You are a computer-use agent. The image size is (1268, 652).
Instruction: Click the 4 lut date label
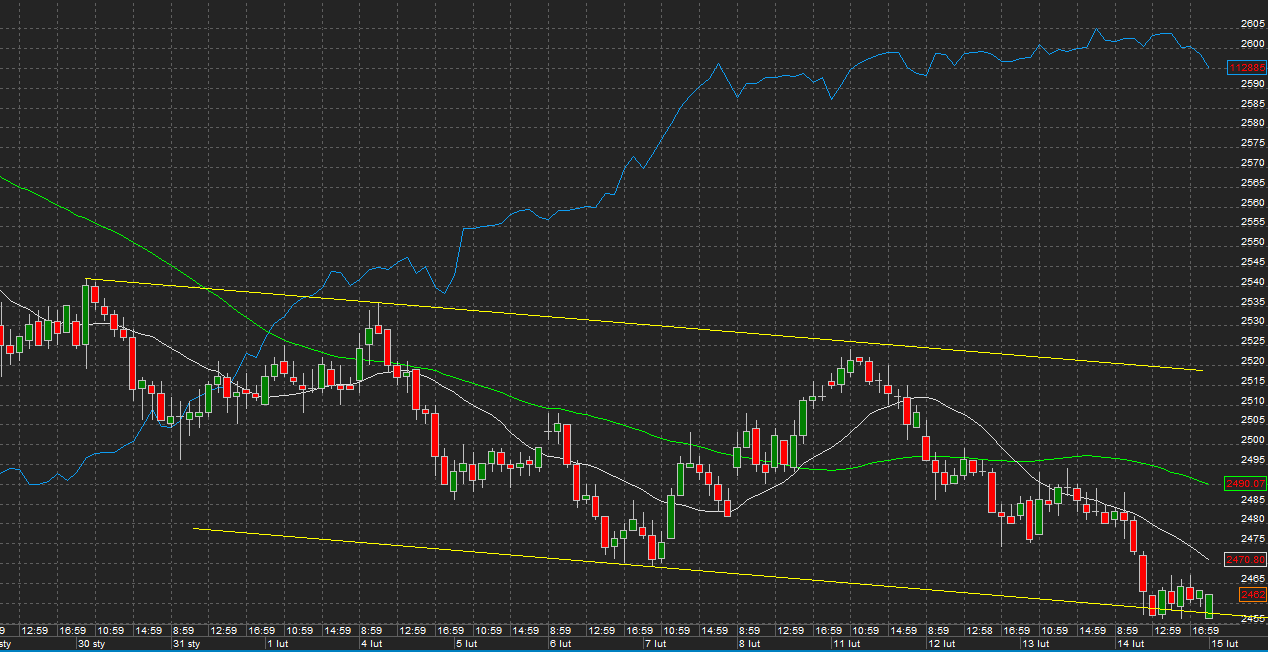pyautogui.click(x=371, y=644)
